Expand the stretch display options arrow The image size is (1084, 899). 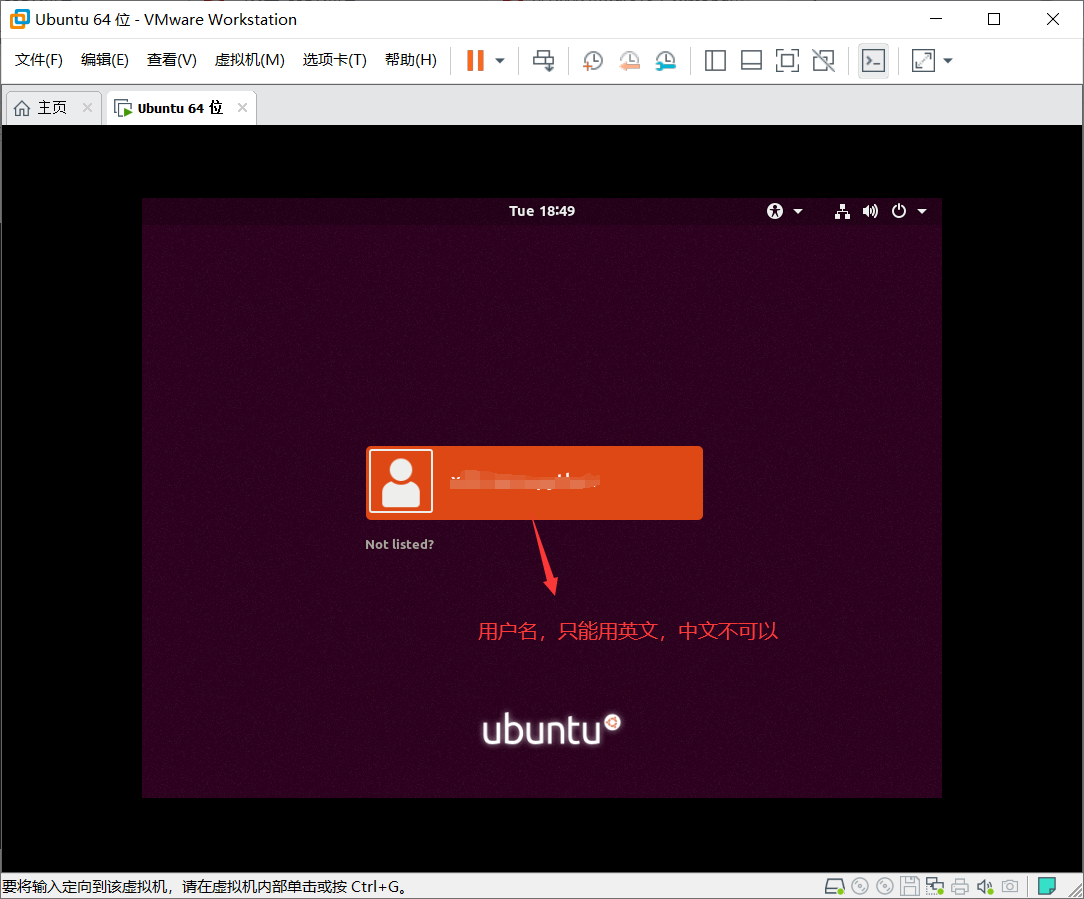[948, 61]
